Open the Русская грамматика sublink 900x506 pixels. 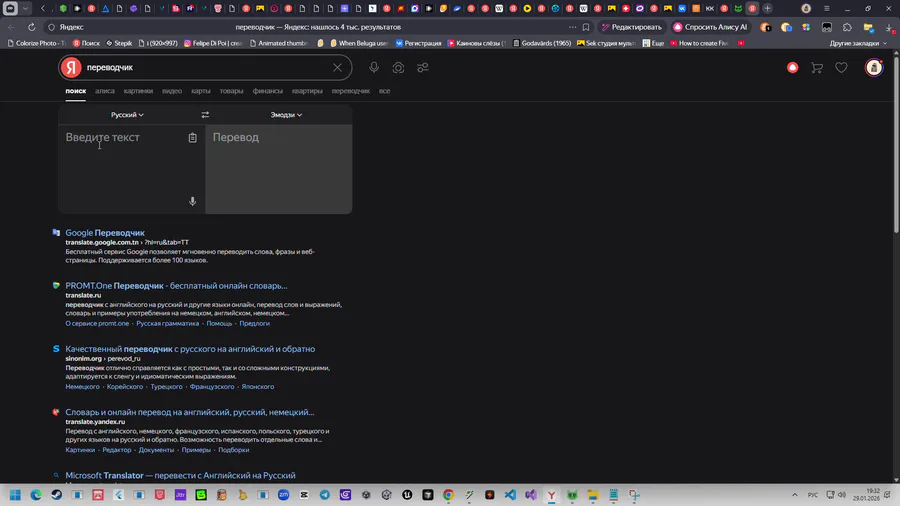(x=168, y=324)
